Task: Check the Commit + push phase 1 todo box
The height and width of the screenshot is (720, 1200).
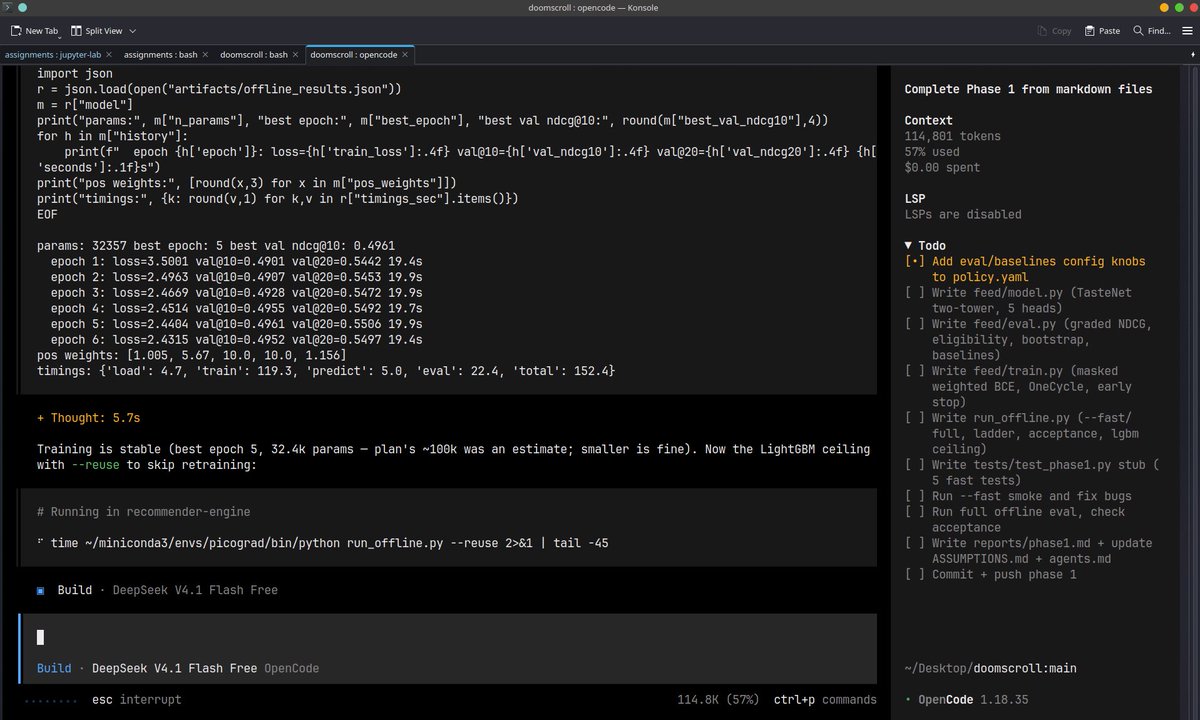Action: point(914,574)
